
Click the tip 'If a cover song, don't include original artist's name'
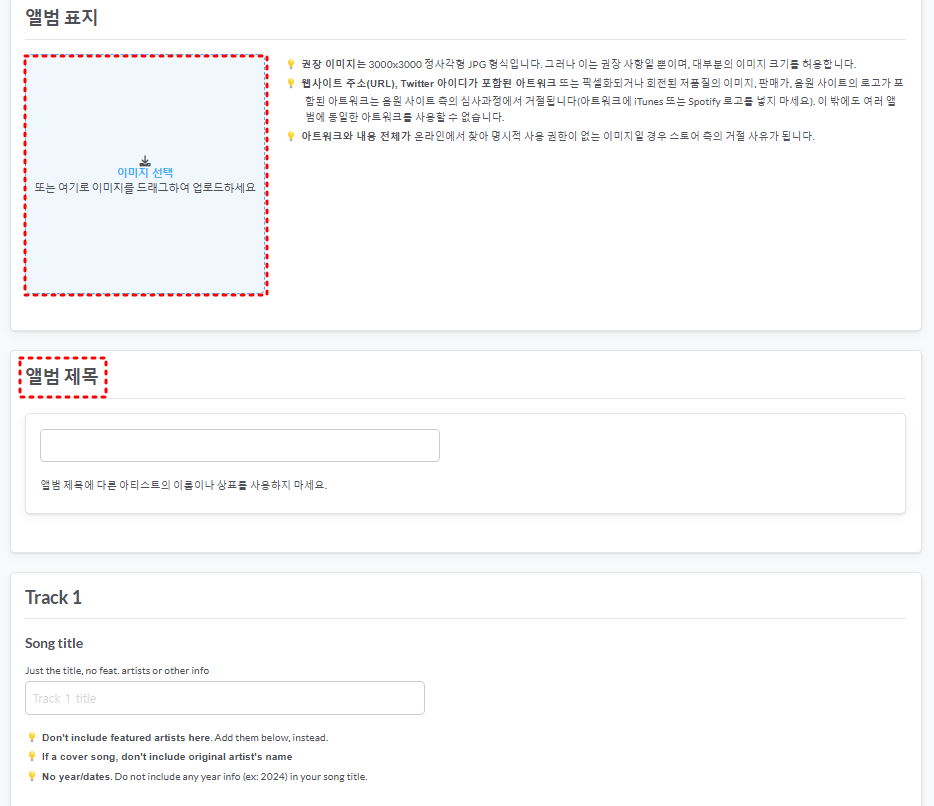pos(167,757)
